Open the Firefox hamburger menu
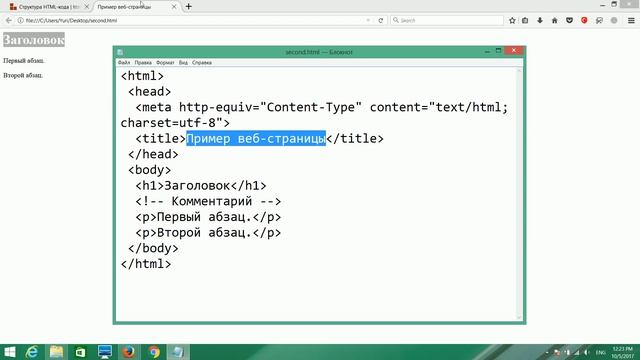Image resolution: width=640 pixels, height=360 pixels. point(631,20)
